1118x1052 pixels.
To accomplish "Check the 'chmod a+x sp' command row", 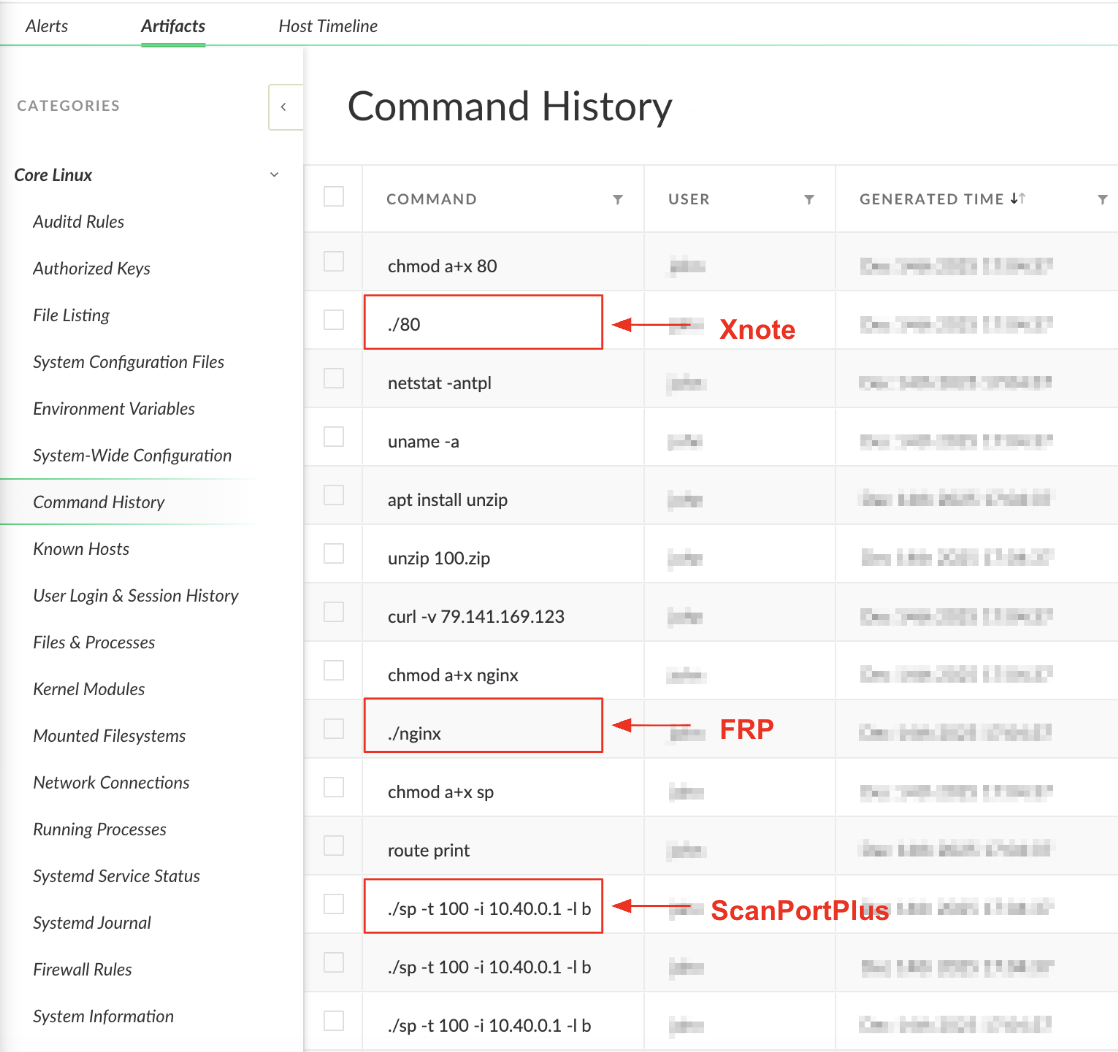I will pos(333,787).
